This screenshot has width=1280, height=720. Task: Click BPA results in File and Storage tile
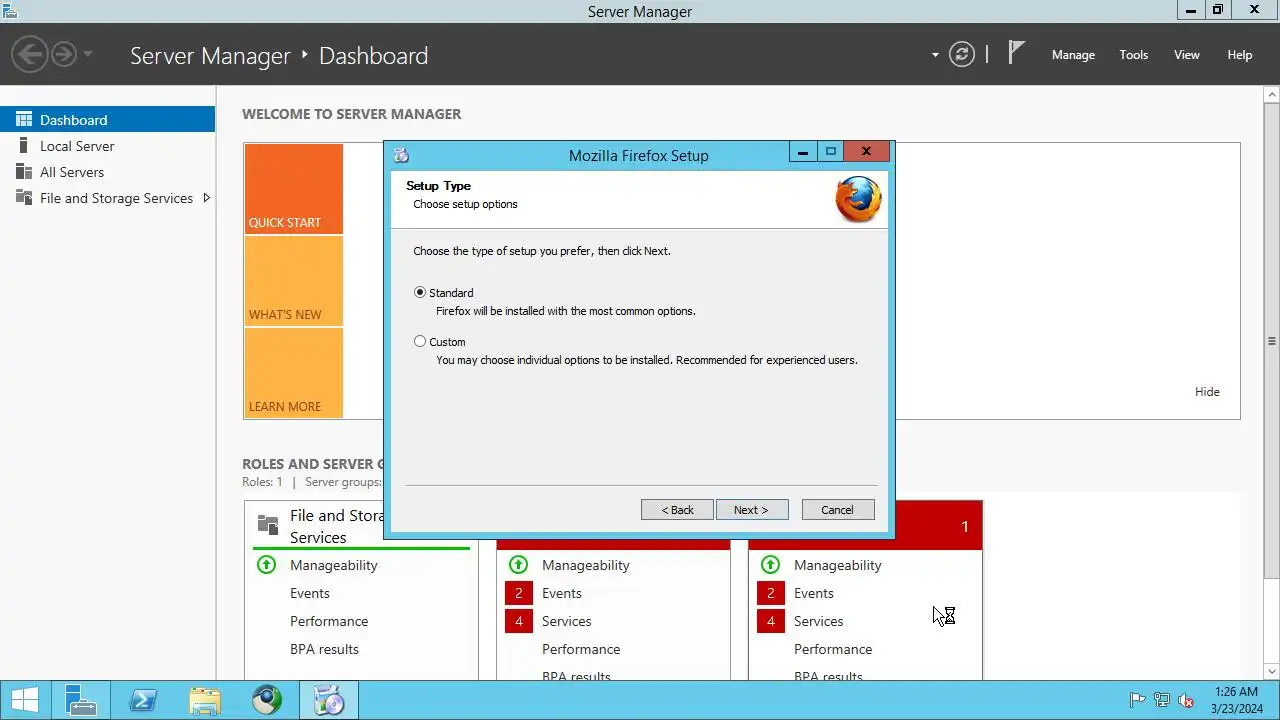pos(324,649)
